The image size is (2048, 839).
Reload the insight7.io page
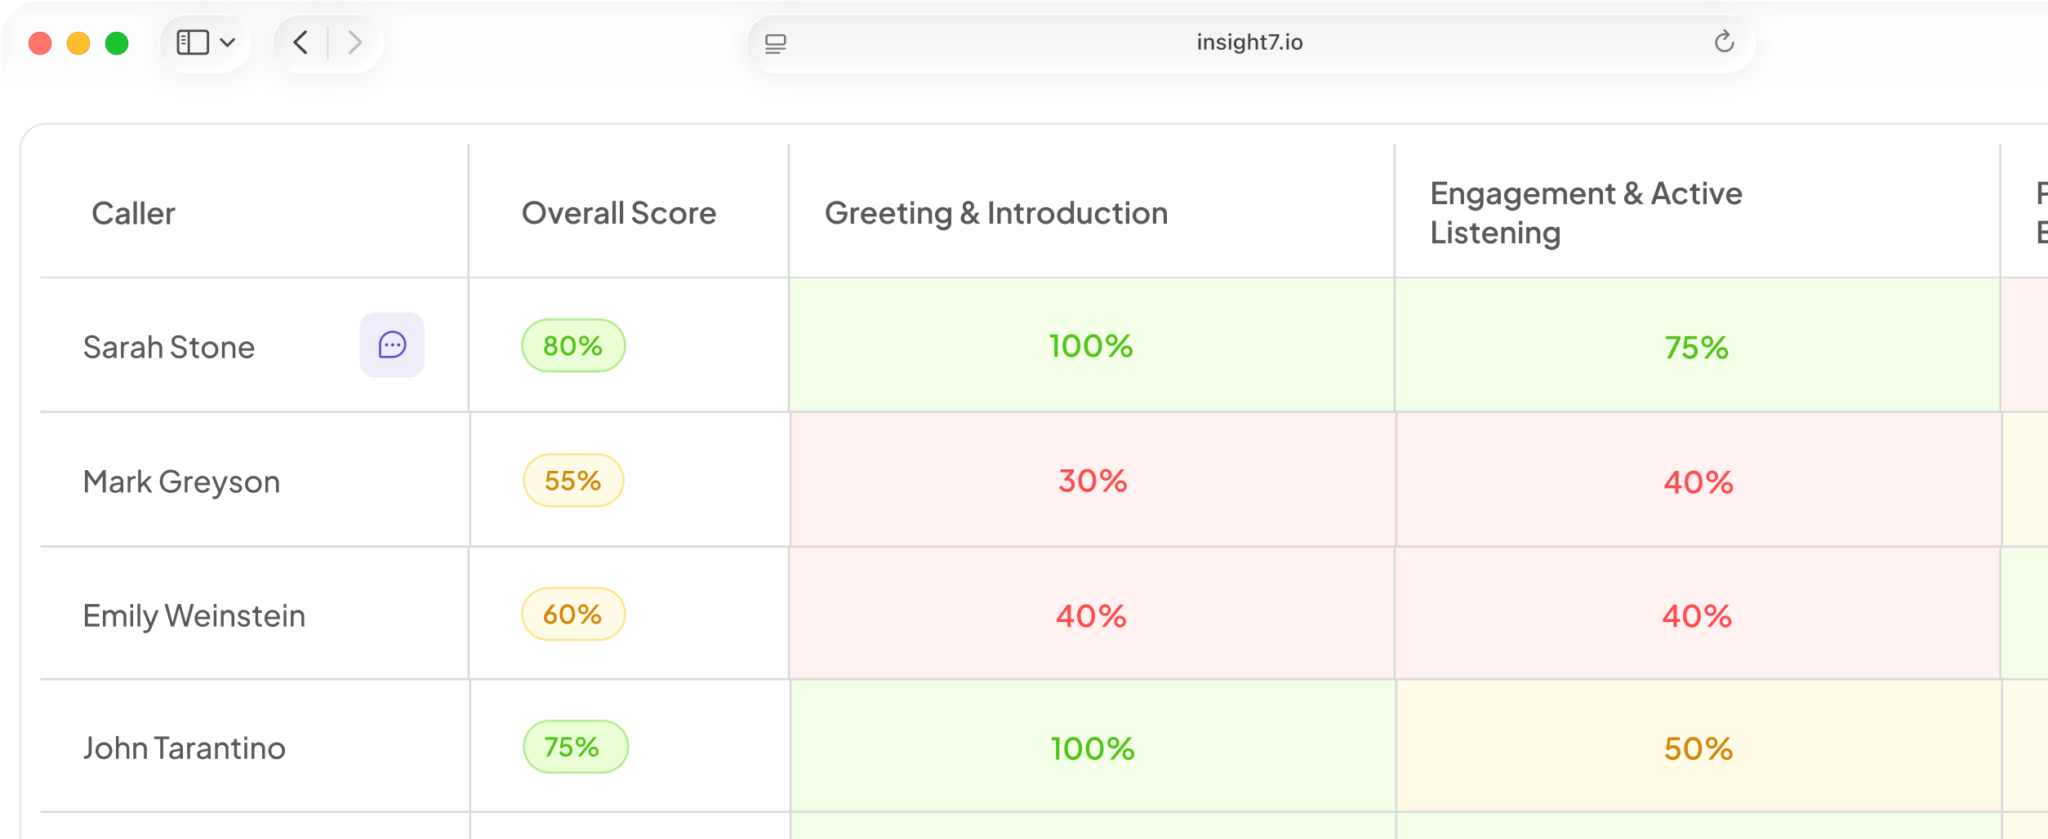1723,42
